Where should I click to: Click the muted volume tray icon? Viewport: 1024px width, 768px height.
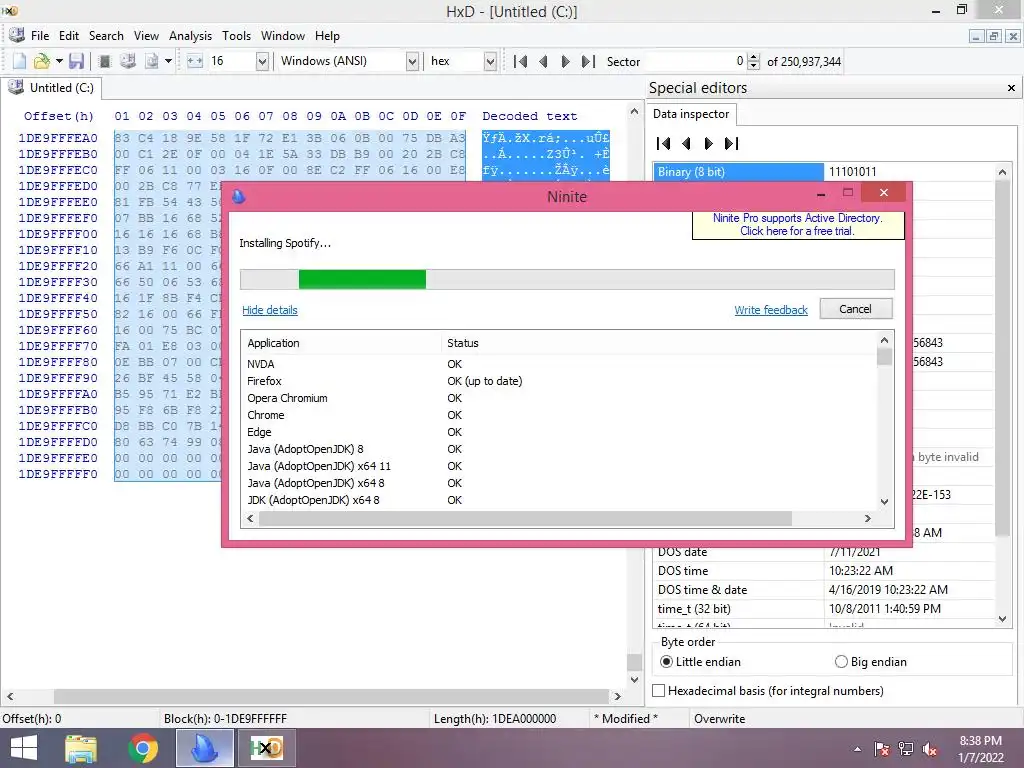click(930, 749)
